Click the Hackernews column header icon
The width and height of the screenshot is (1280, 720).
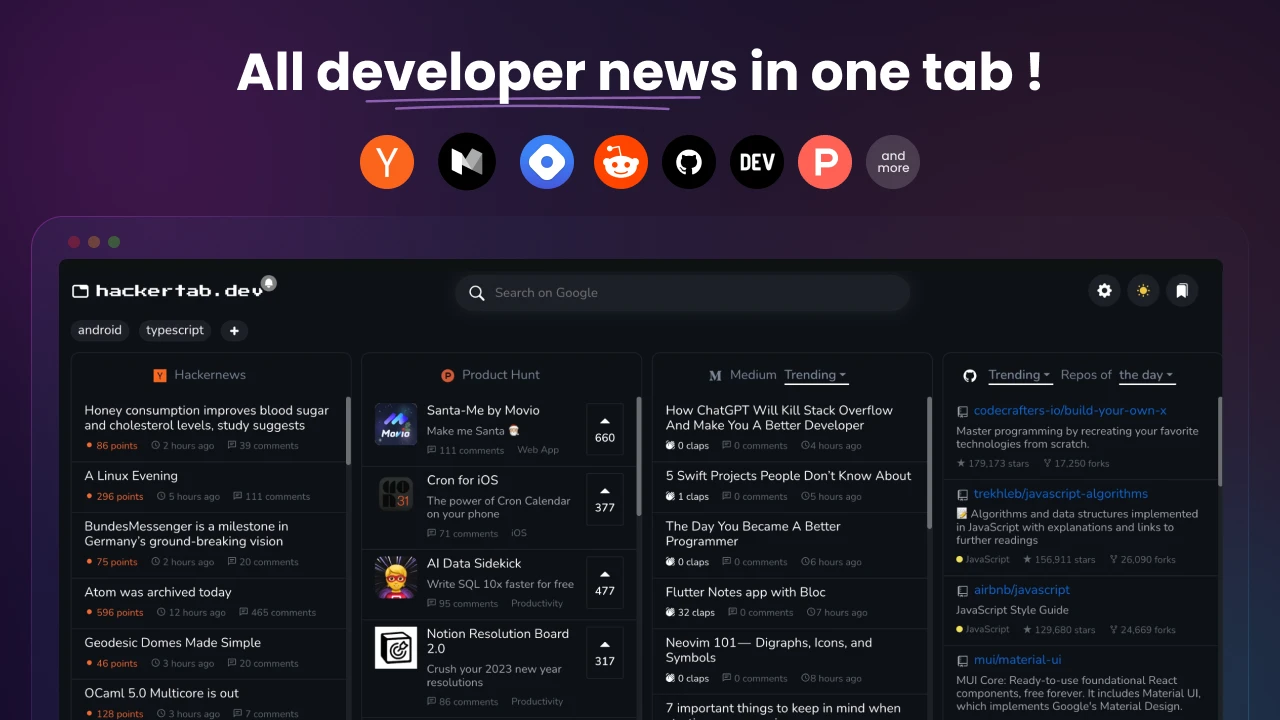point(160,375)
